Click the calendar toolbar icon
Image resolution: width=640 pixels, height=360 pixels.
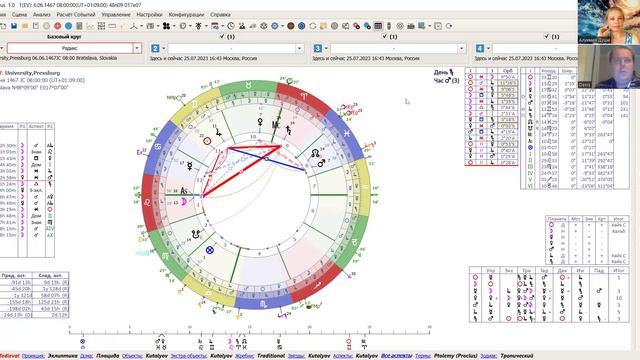[x=215, y=26]
